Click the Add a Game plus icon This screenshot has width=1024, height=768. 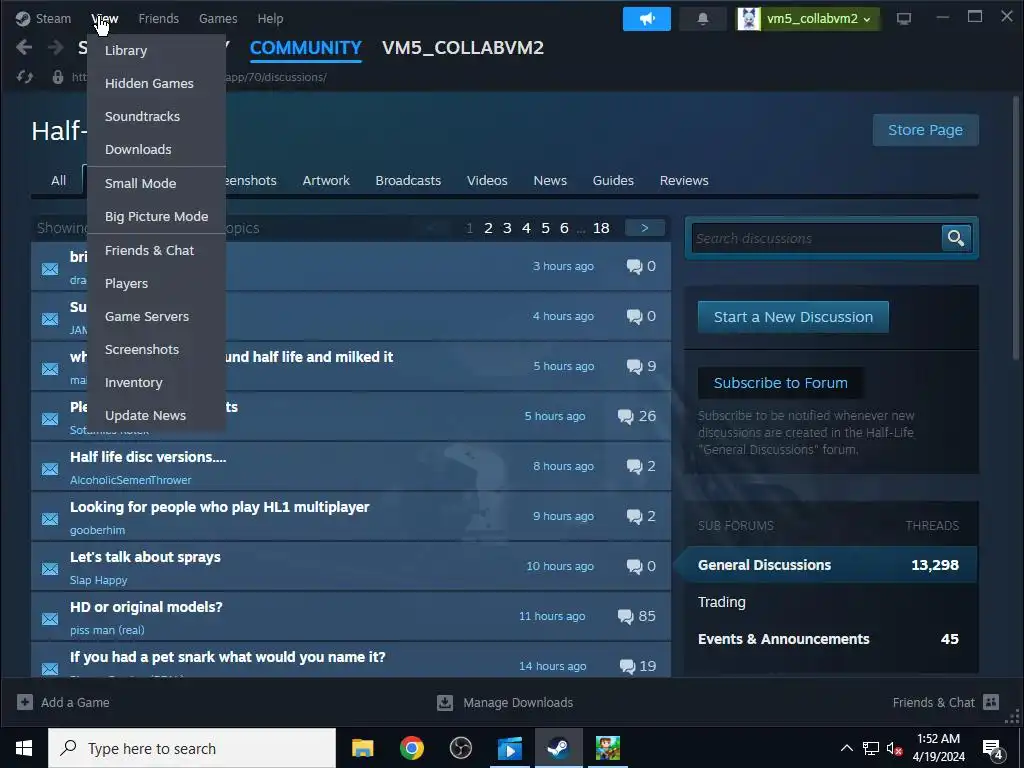[25, 703]
